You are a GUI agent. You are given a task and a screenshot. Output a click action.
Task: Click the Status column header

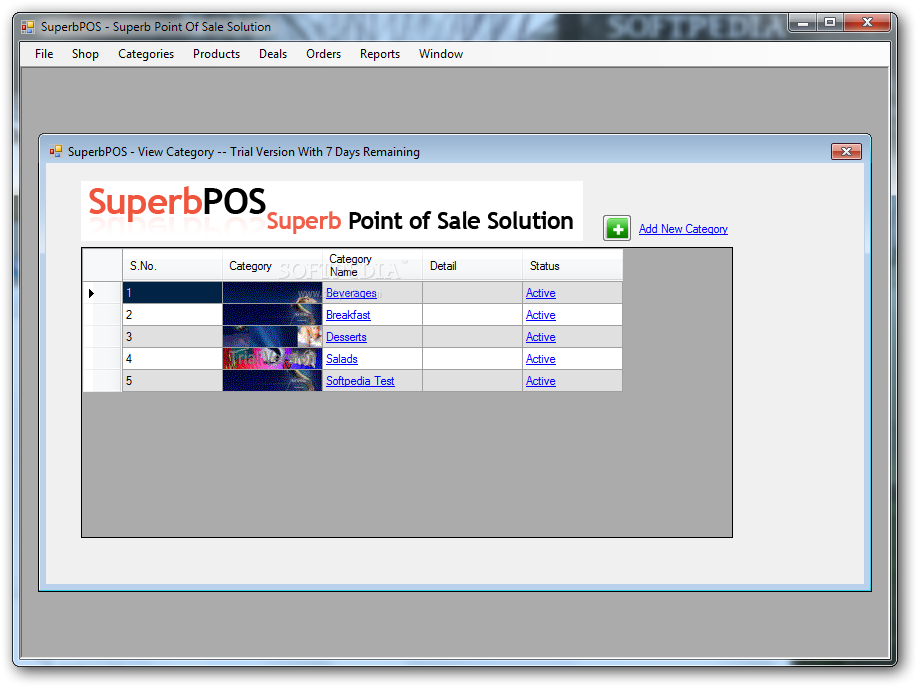tap(573, 265)
